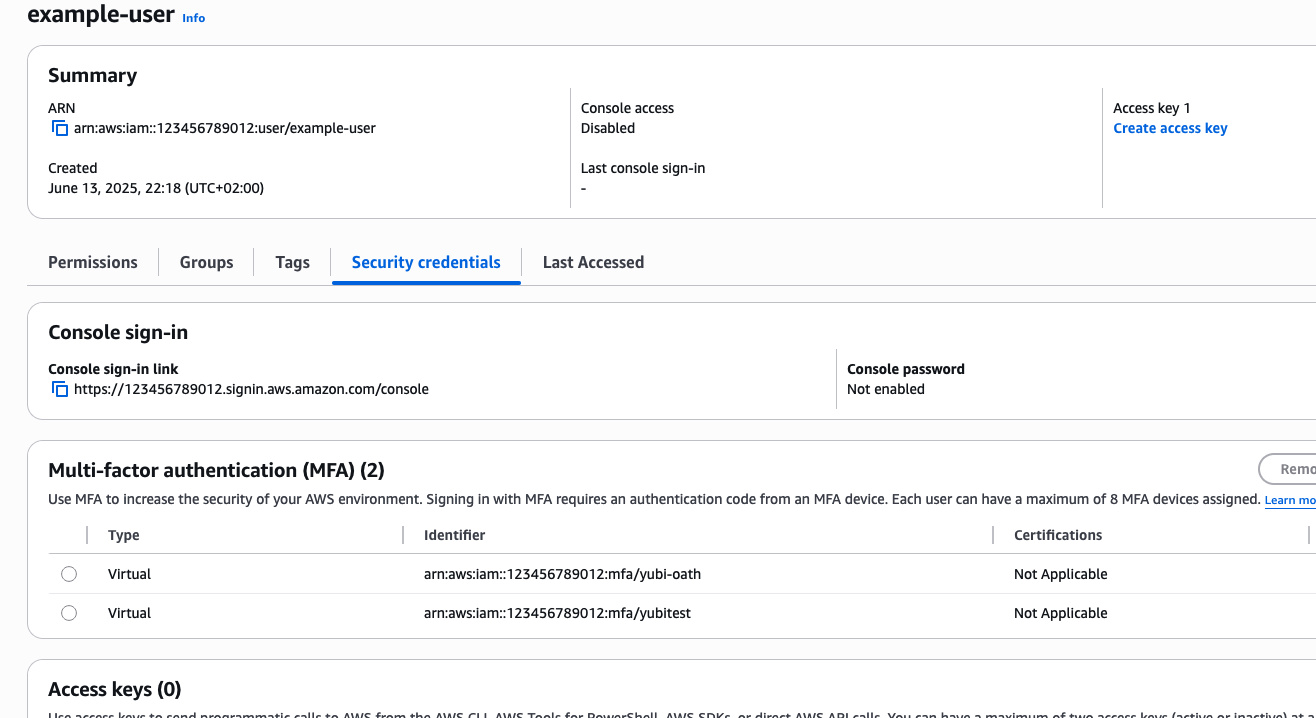This screenshot has width=1316, height=718.
Task: Click Create access key link
Action: pyautogui.click(x=1169, y=128)
